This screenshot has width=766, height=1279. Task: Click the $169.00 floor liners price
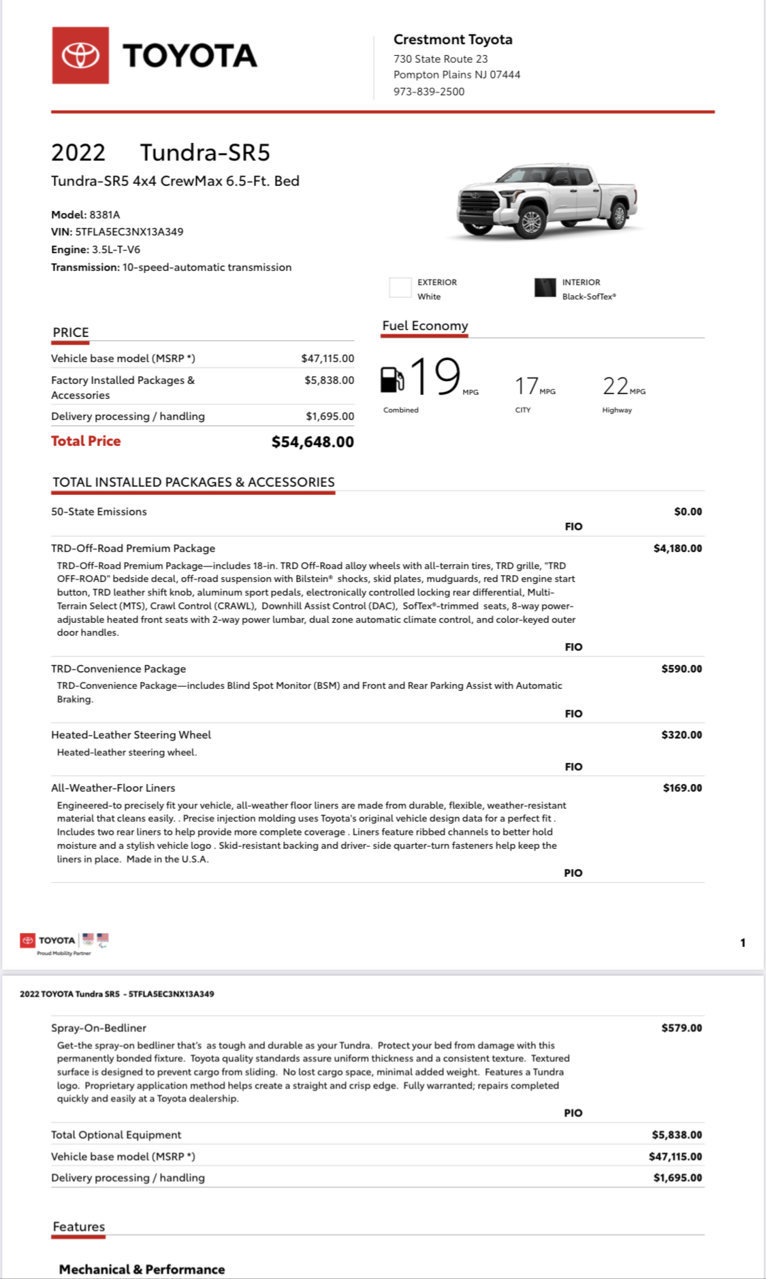683,788
